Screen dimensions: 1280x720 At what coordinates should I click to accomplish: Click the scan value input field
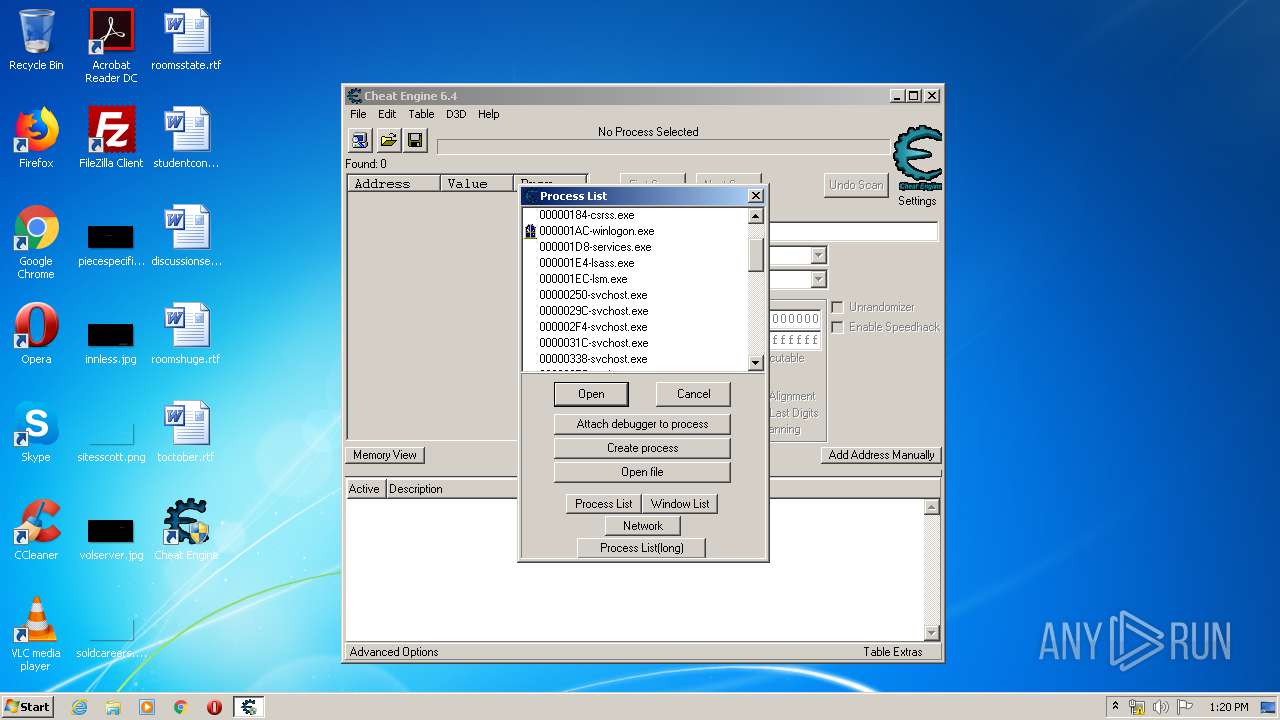pyautogui.click(x=853, y=232)
